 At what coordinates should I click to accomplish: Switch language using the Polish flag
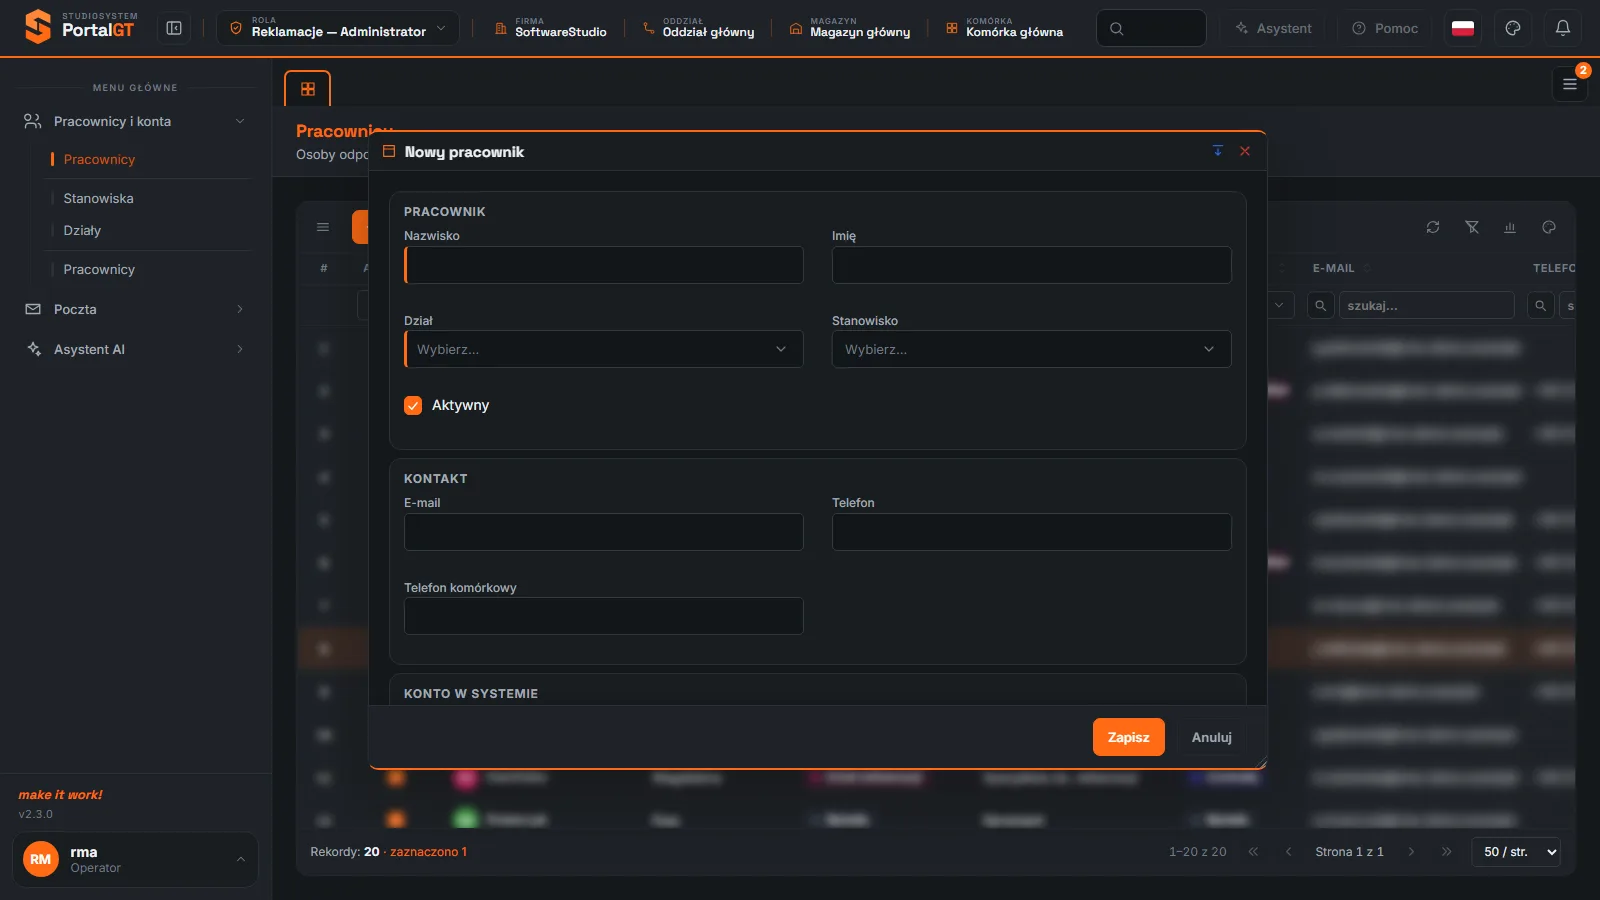coord(1463,28)
